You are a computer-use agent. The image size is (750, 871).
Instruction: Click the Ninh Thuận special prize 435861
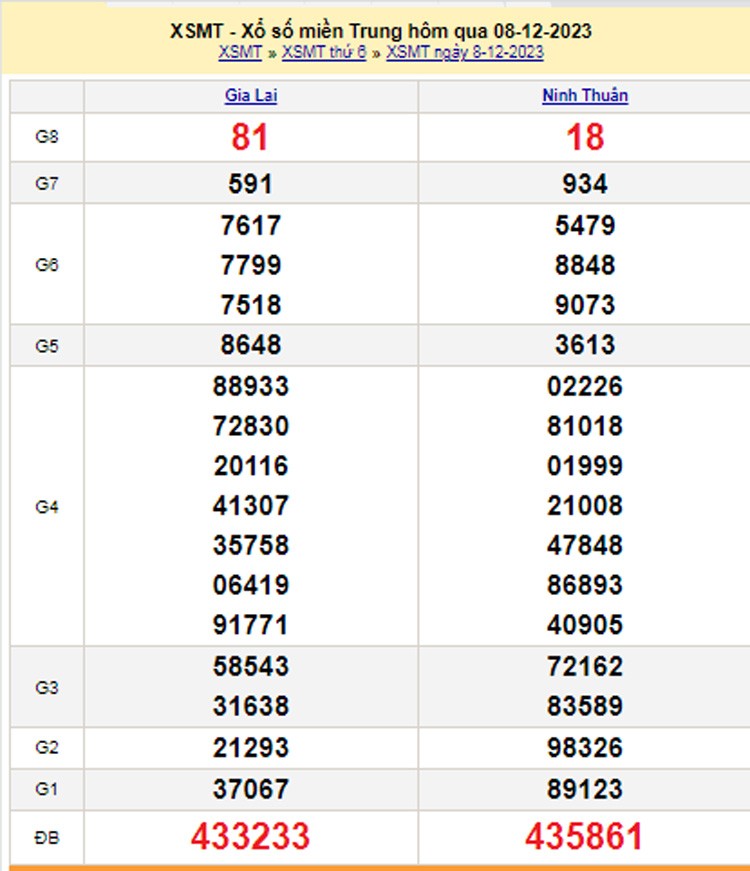pyautogui.click(x=585, y=836)
